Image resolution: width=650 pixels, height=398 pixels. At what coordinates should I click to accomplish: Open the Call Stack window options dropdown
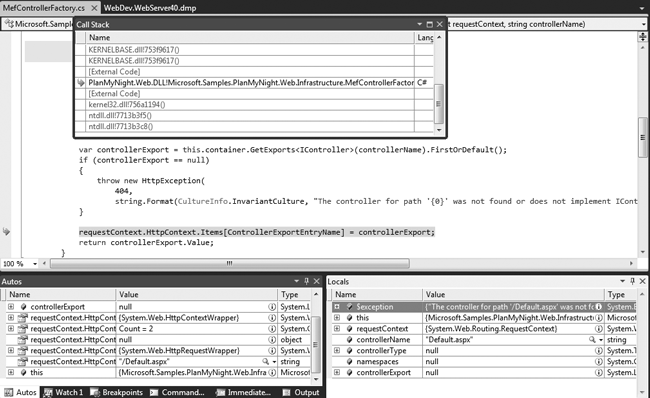click(x=420, y=24)
